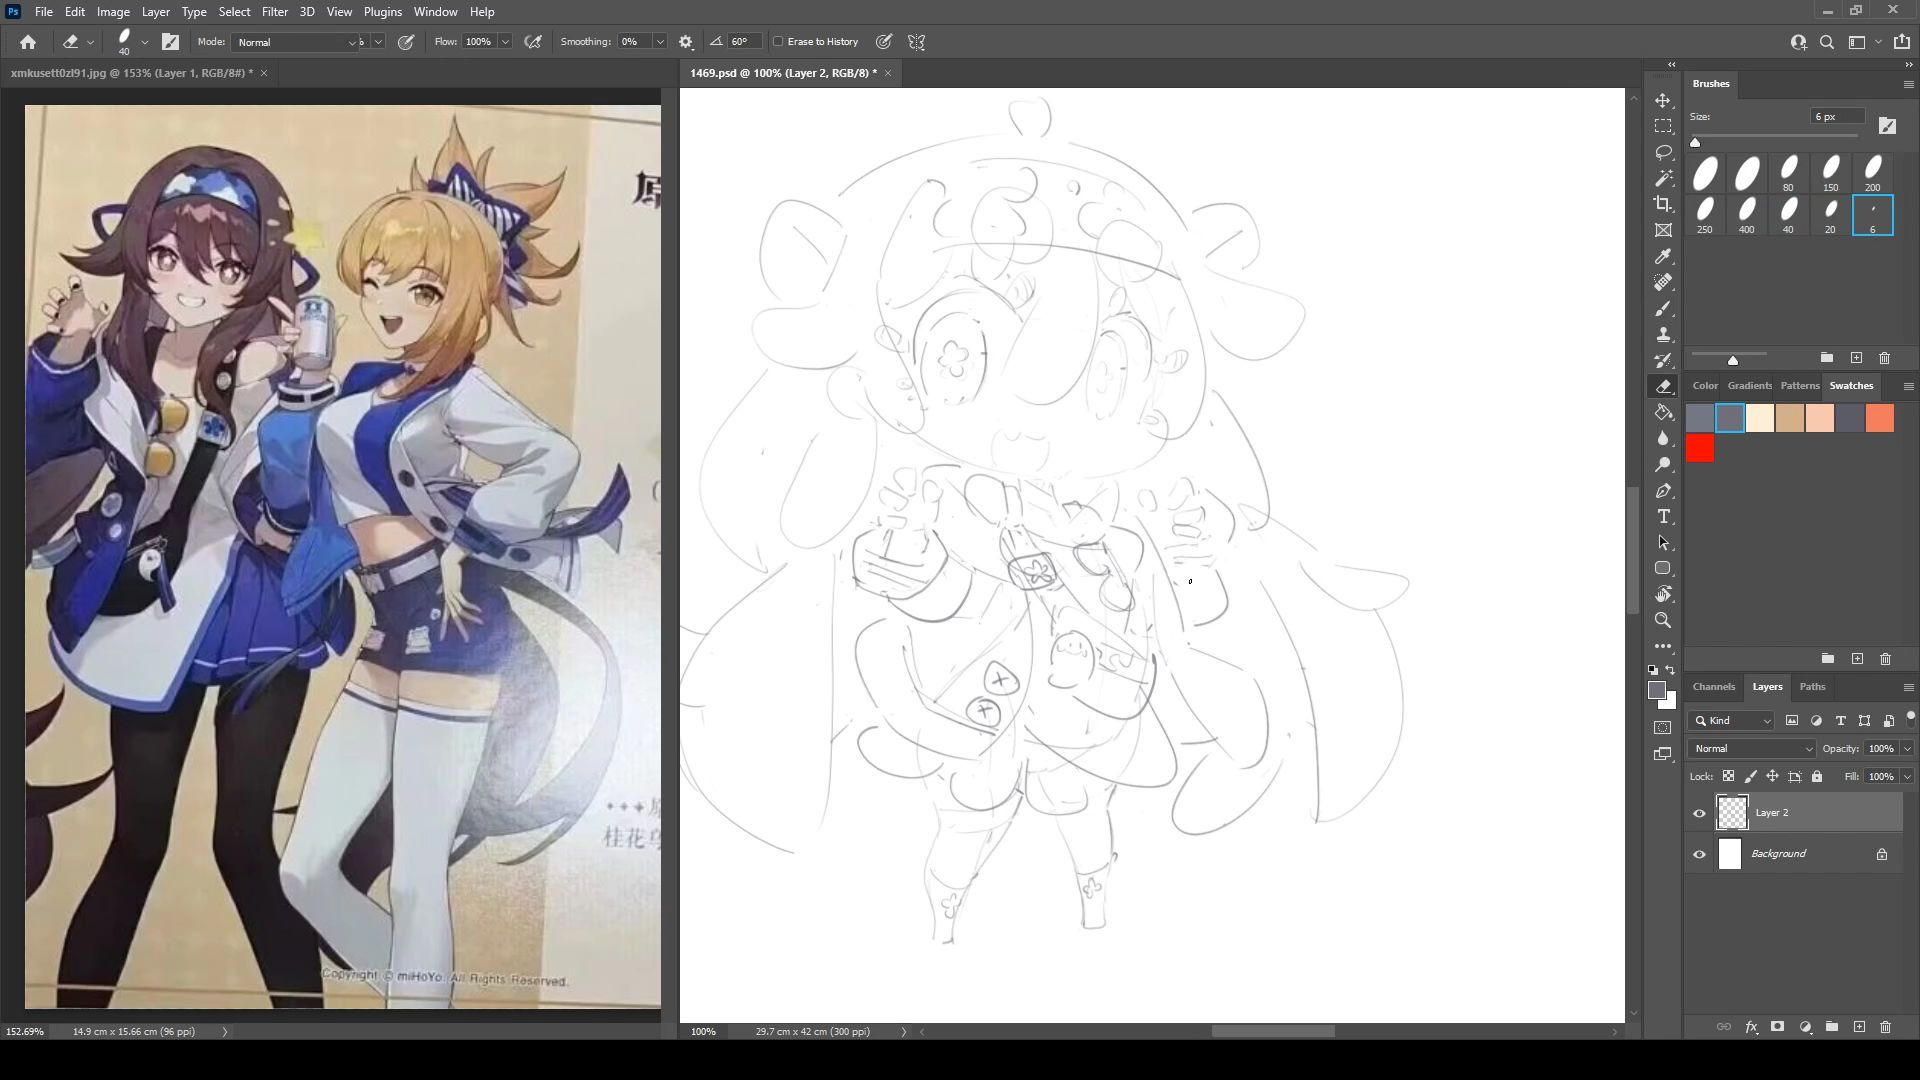The image size is (1920, 1080).
Task: Toggle lock image pixels
Action: [1750, 776]
